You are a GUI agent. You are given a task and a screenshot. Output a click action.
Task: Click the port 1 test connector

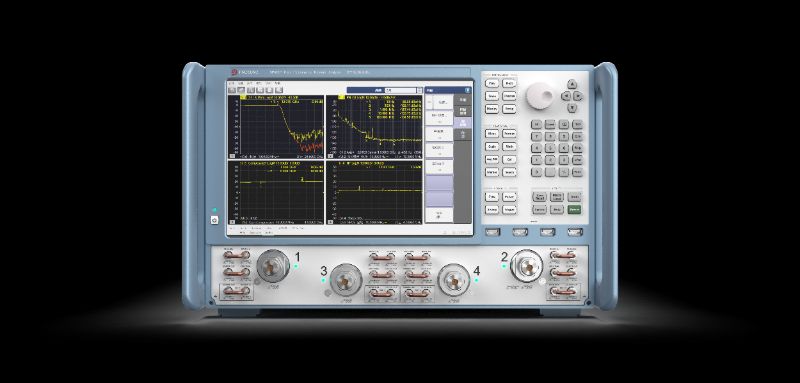pos(273,266)
